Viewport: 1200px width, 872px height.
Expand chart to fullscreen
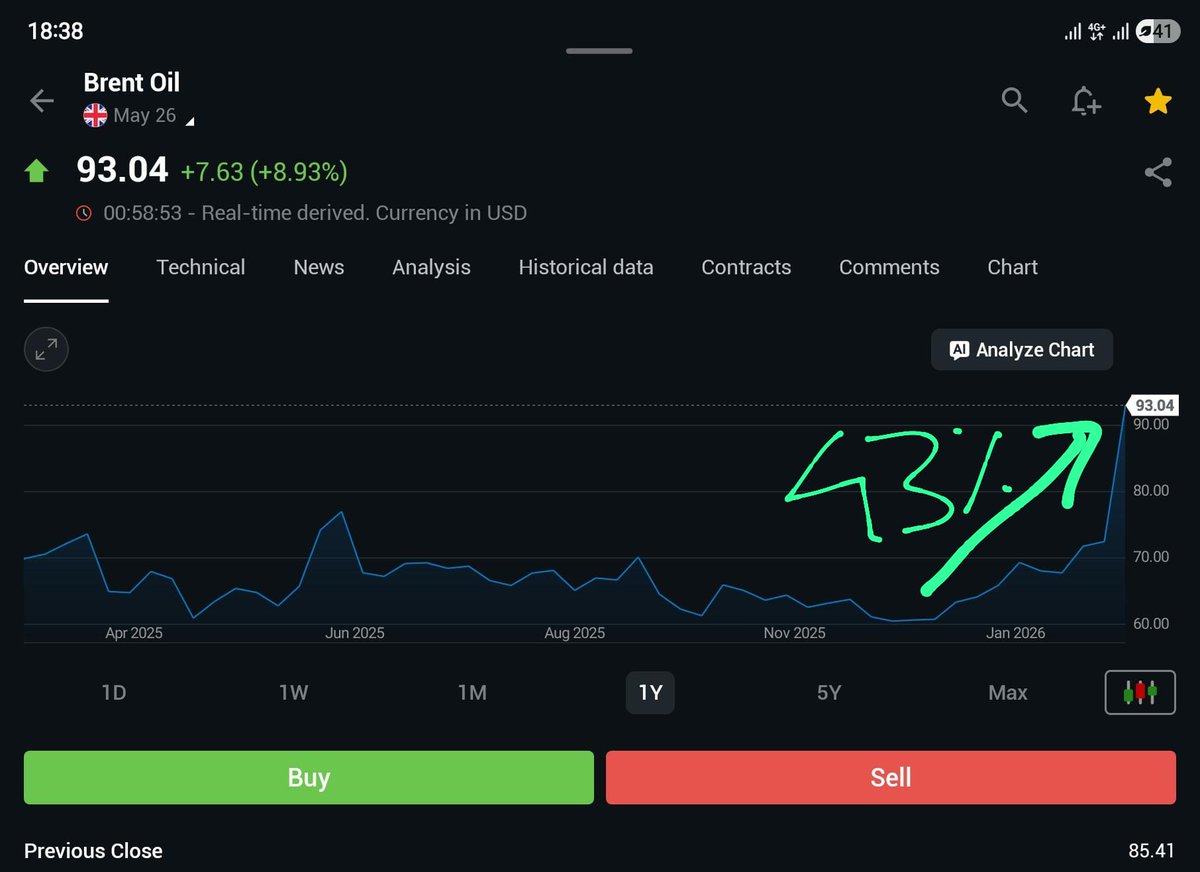[x=46, y=350]
